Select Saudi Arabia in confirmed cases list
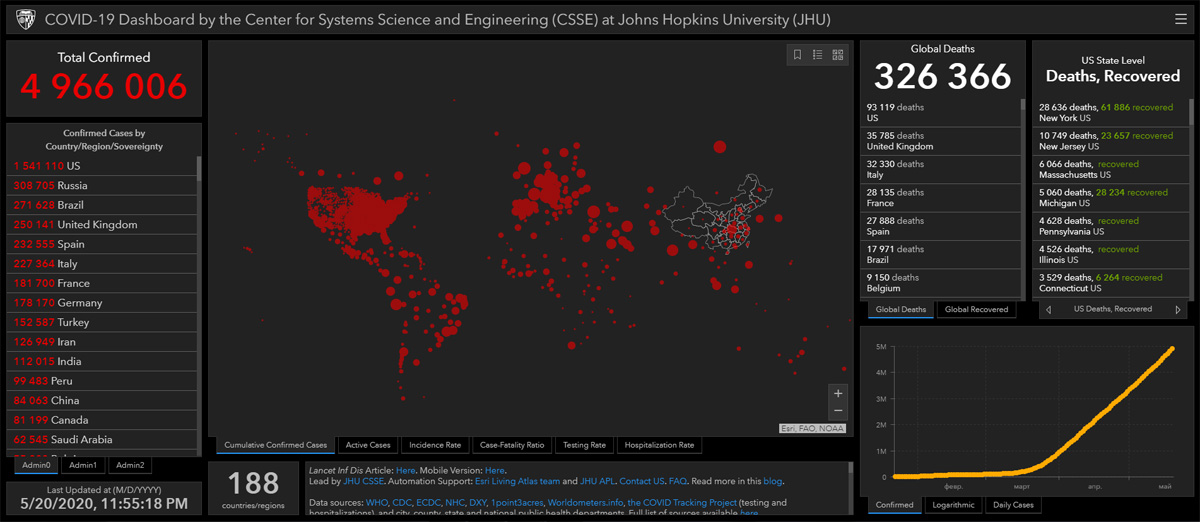The width and height of the screenshot is (1200, 522). (x=103, y=439)
